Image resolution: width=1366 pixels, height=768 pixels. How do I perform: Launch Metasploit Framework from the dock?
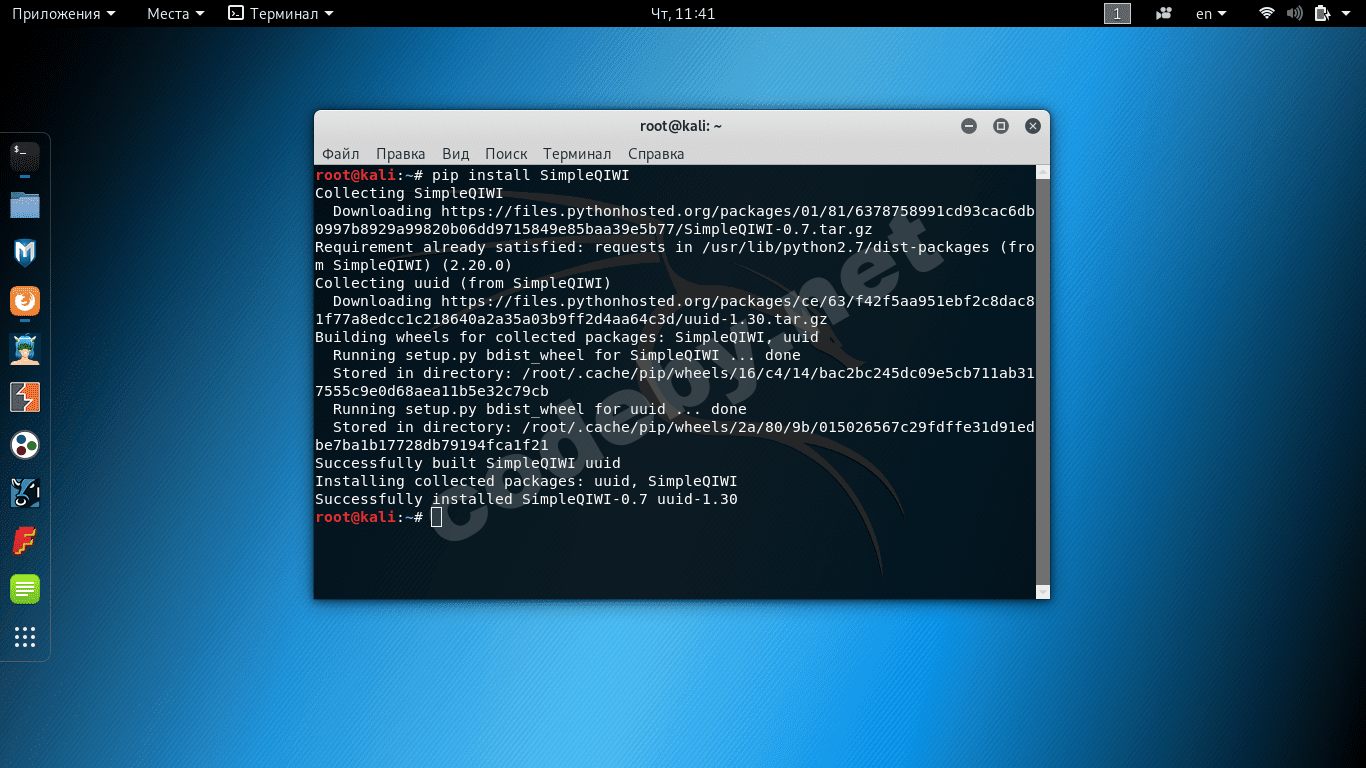[25, 253]
